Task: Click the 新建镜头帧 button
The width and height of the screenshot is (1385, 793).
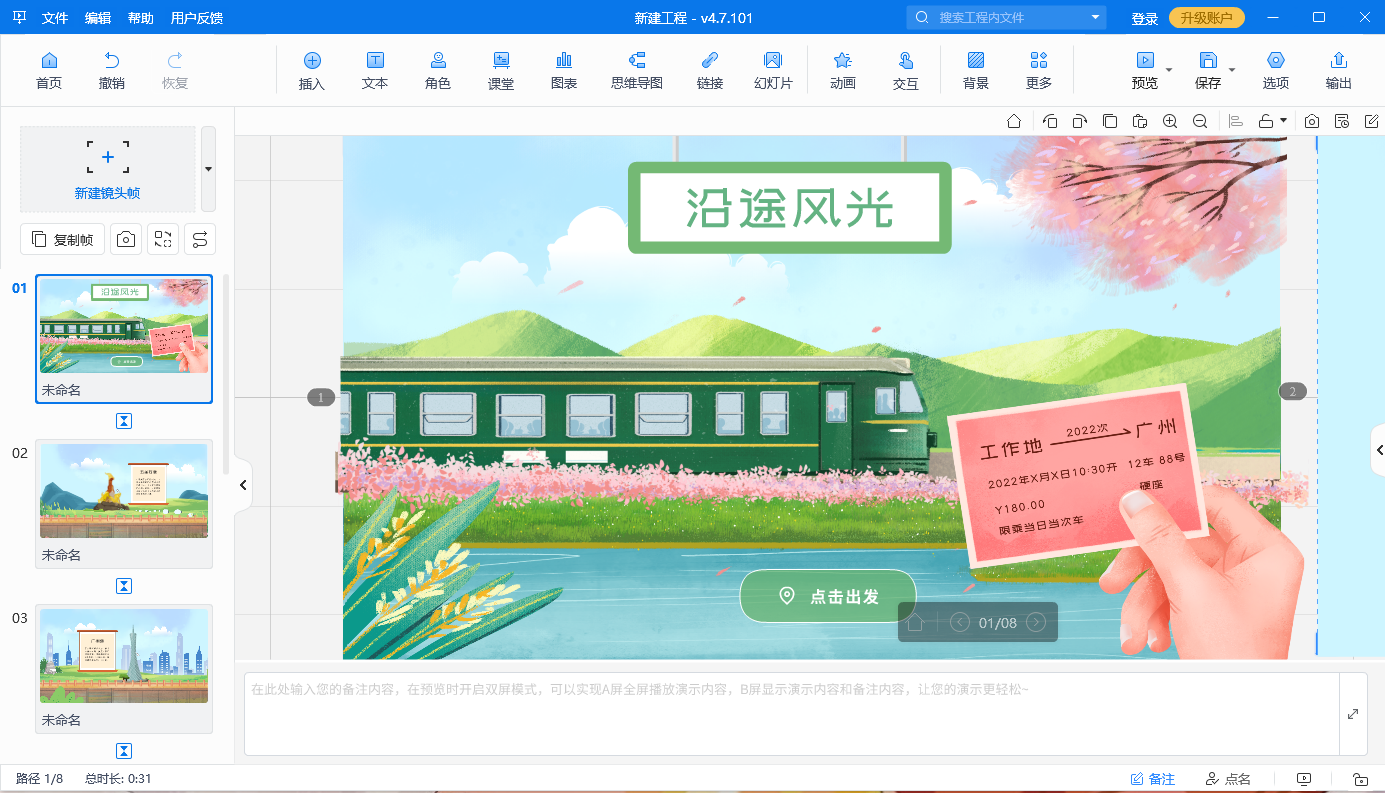Action: pos(107,168)
